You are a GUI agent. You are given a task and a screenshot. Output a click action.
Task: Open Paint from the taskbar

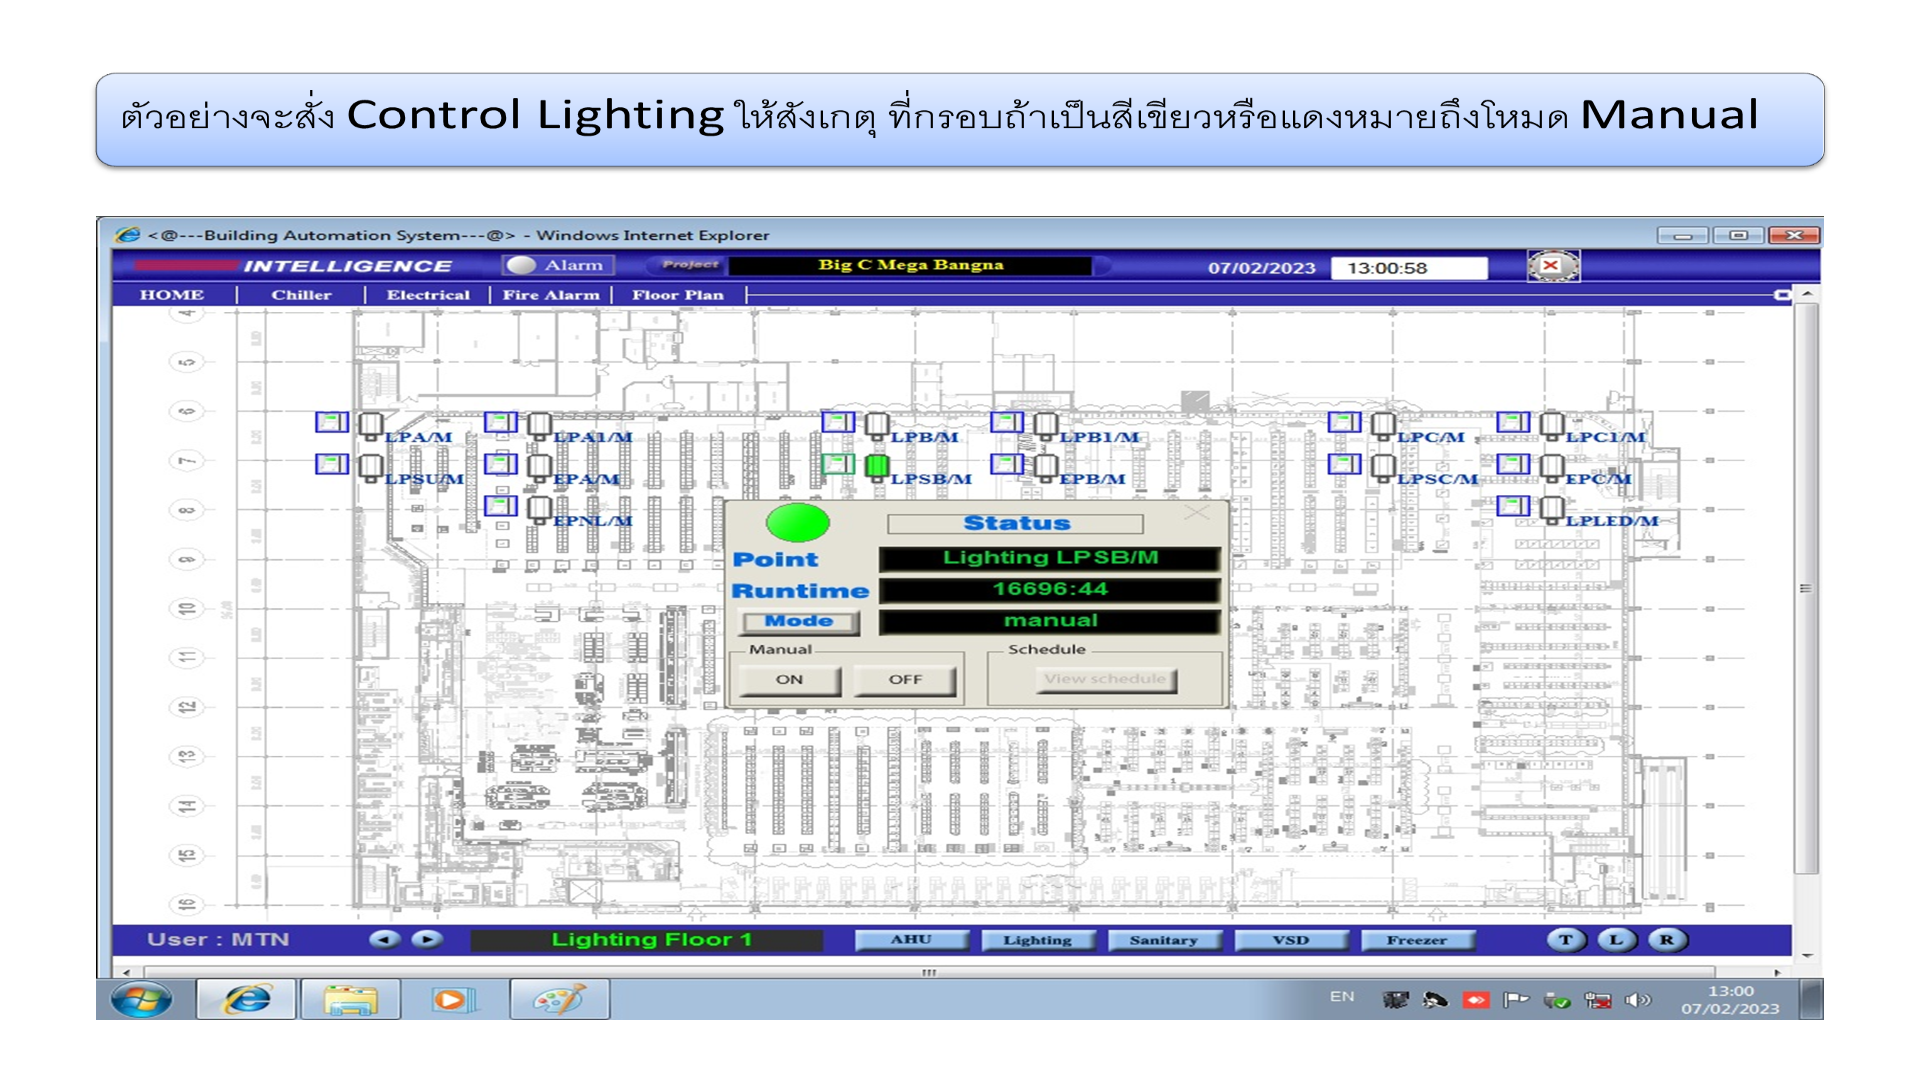click(x=559, y=999)
